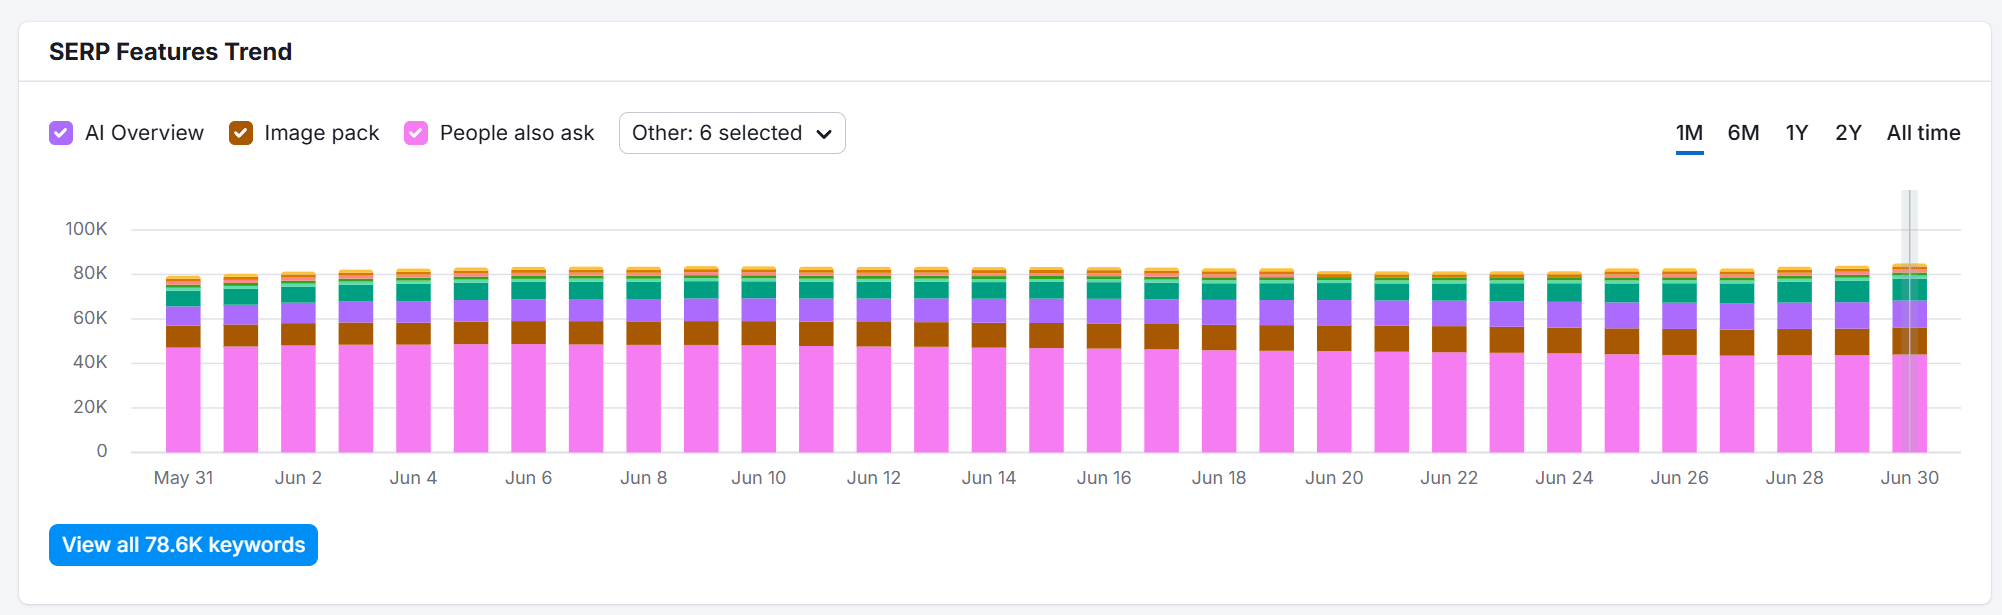2002x615 pixels.
Task: Click the SERP Features Trend heading
Action: coord(171,52)
